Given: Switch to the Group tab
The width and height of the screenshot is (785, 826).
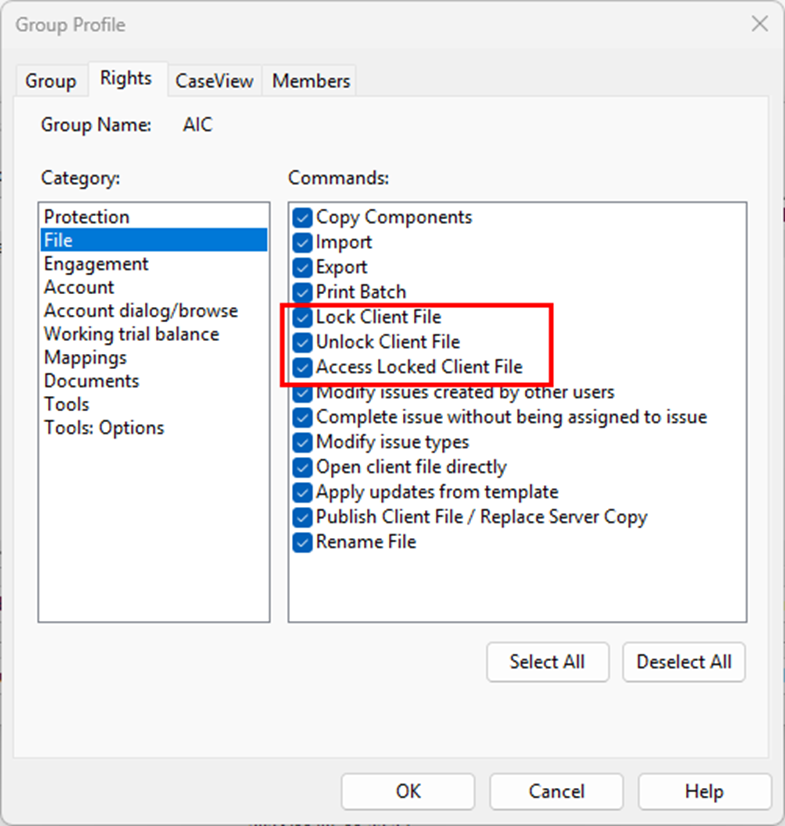Looking at the screenshot, I should pyautogui.click(x=51, y=81).
